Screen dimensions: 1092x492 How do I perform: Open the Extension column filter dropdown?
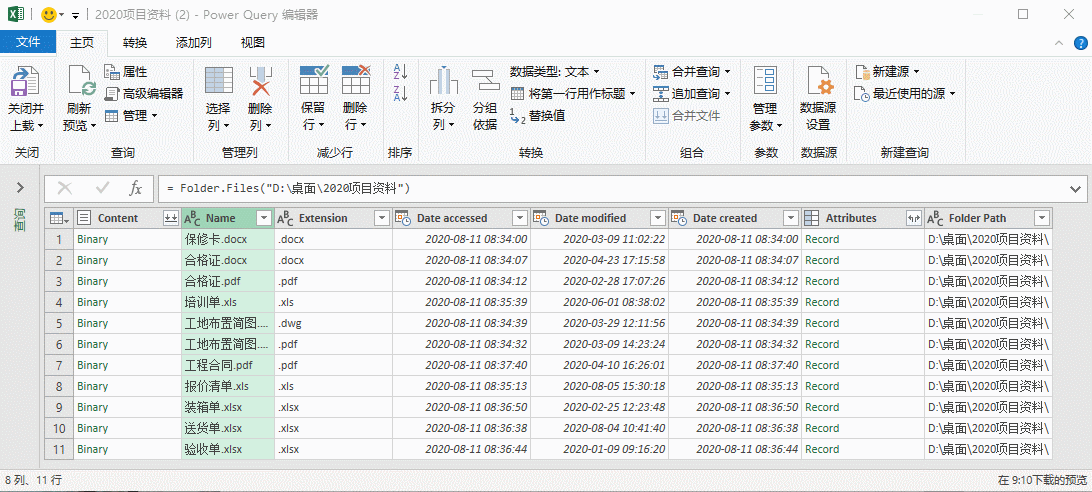click(381, 218)
